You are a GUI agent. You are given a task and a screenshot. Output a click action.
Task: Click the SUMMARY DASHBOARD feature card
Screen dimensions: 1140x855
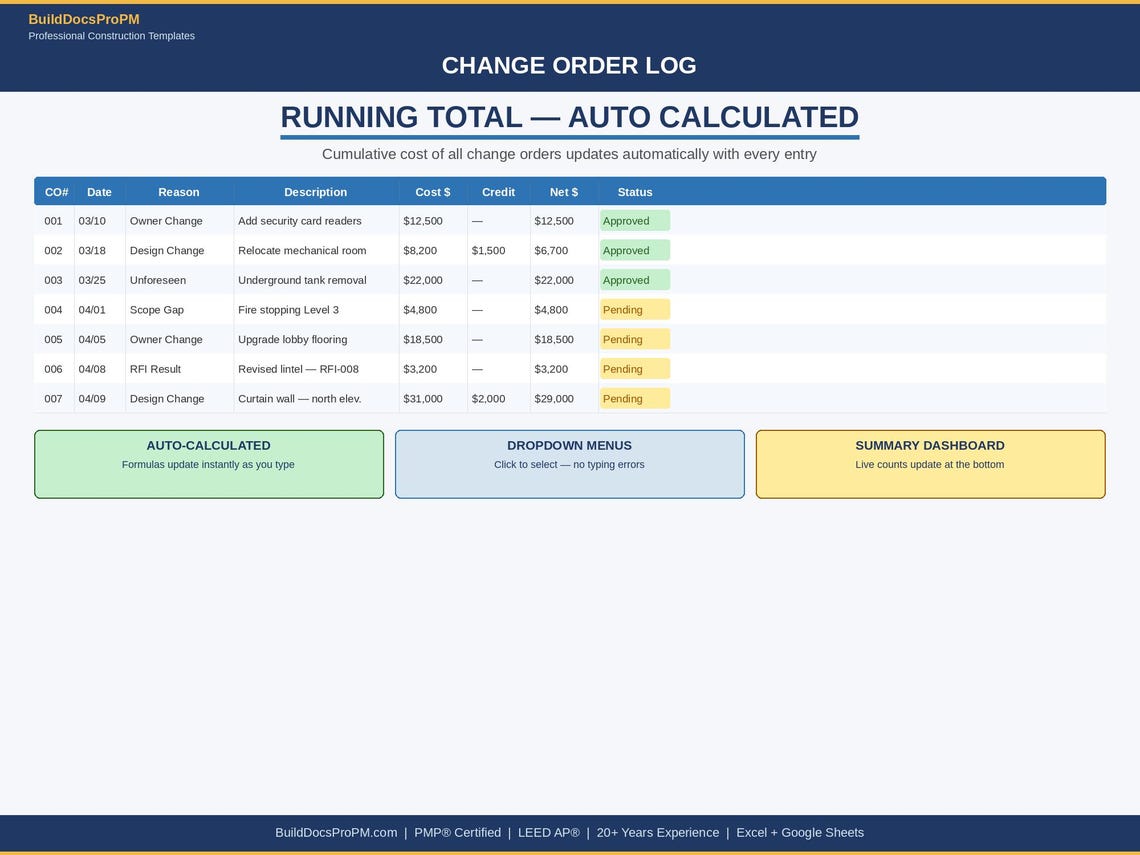pyautogui.click(x=931, y=464)
